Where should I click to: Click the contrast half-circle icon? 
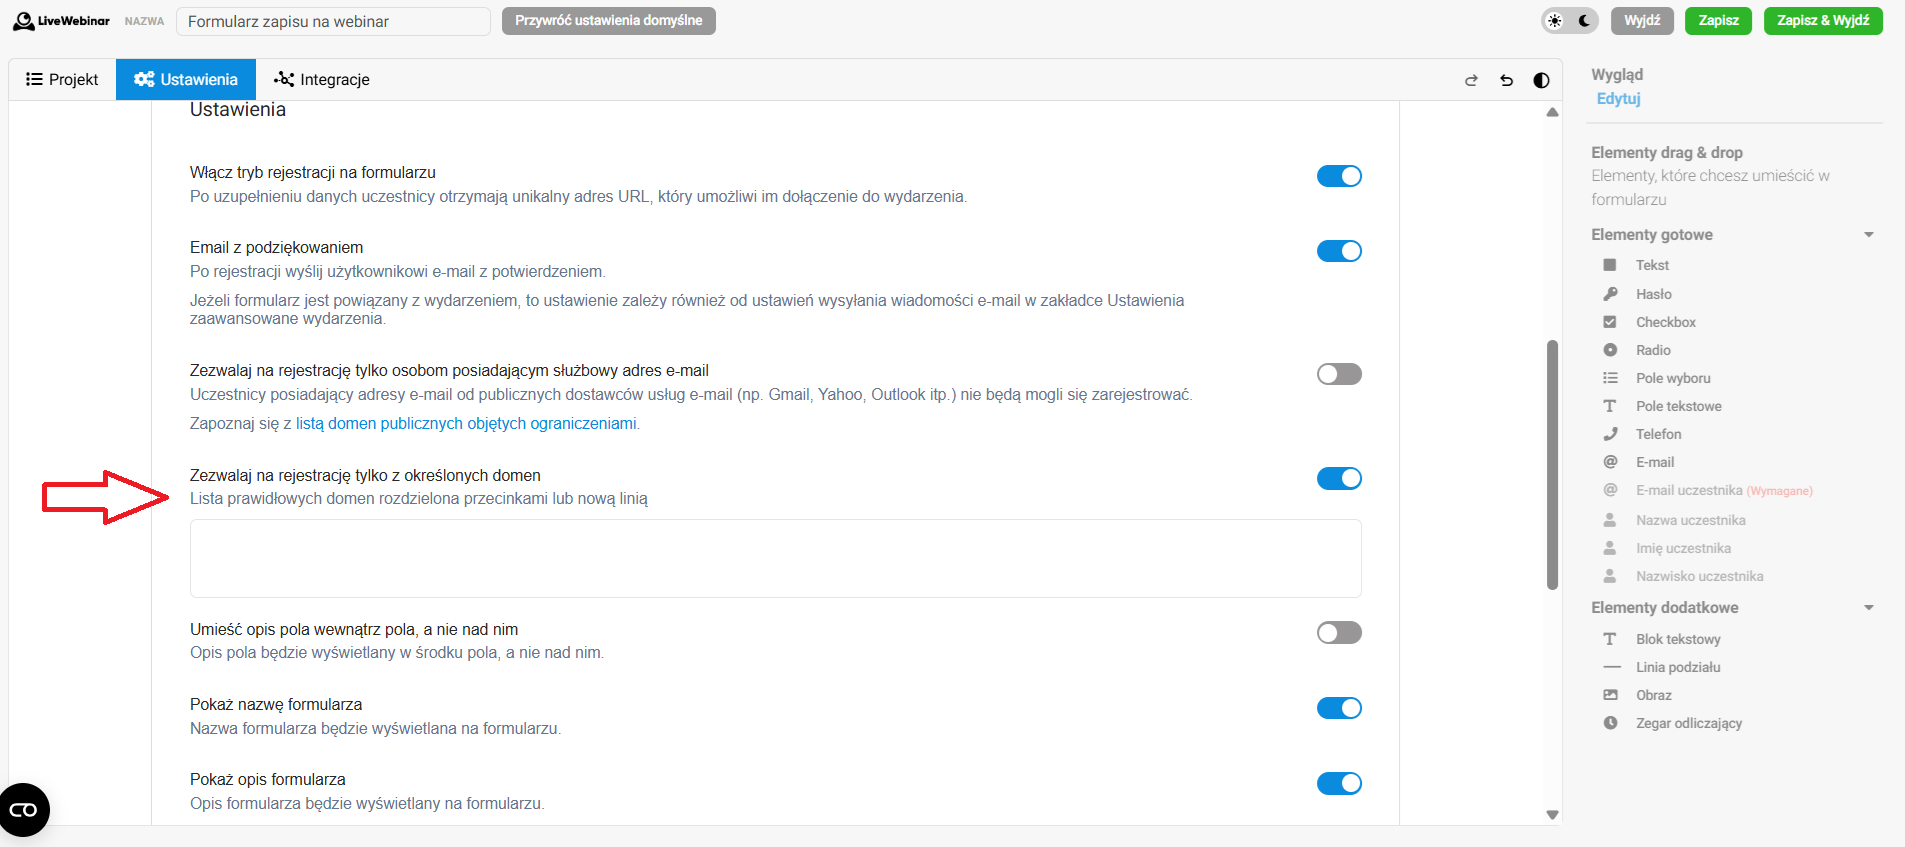click(1541, 80)
